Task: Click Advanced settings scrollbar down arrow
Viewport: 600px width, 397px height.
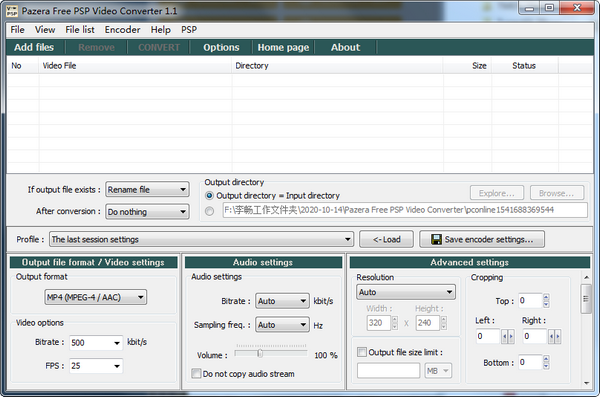Action: [x=586, y=383]
